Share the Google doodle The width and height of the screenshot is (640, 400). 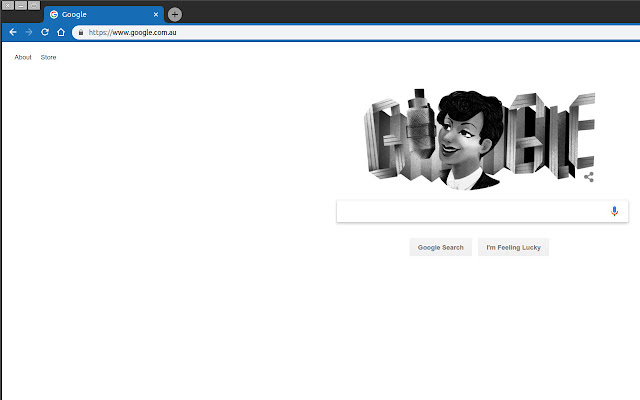point(589,177)
